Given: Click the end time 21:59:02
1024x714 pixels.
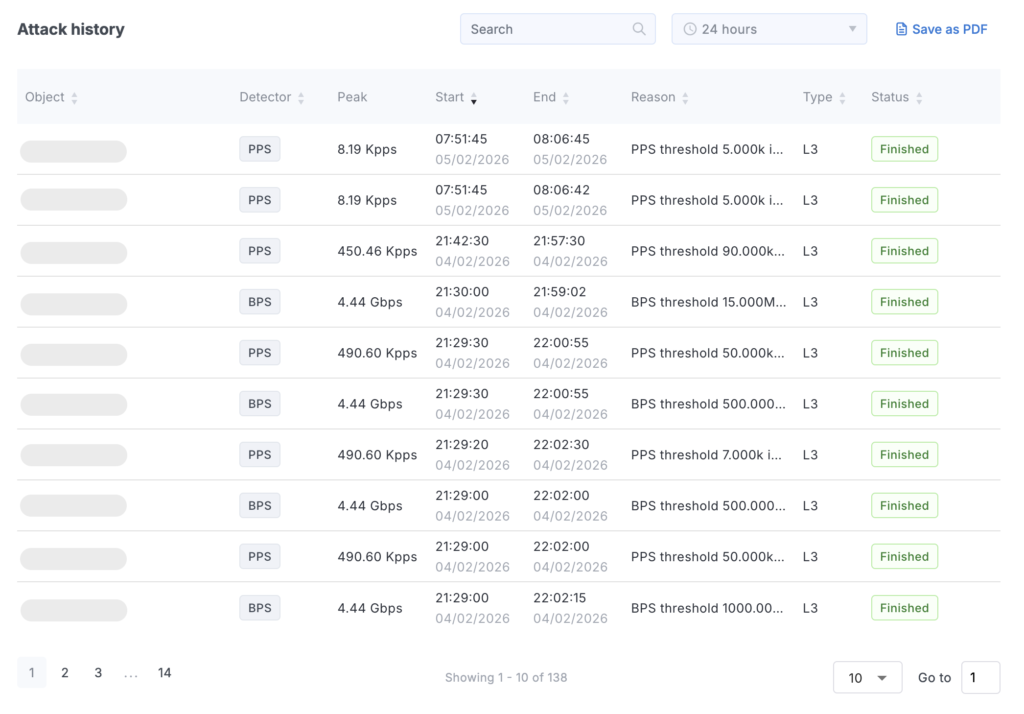Looking at the screenshot, I should [560, 292].
